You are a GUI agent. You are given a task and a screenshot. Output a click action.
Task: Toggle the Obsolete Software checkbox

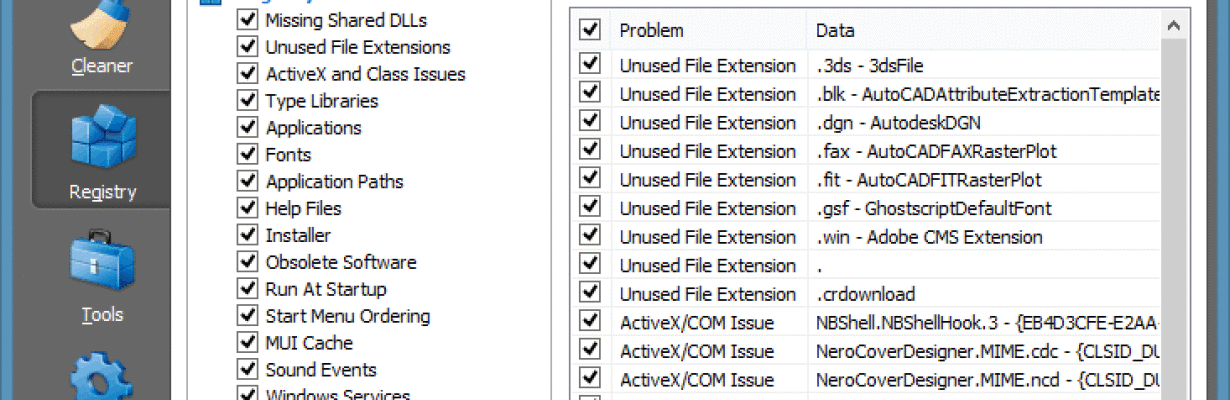tap(247, 262)
